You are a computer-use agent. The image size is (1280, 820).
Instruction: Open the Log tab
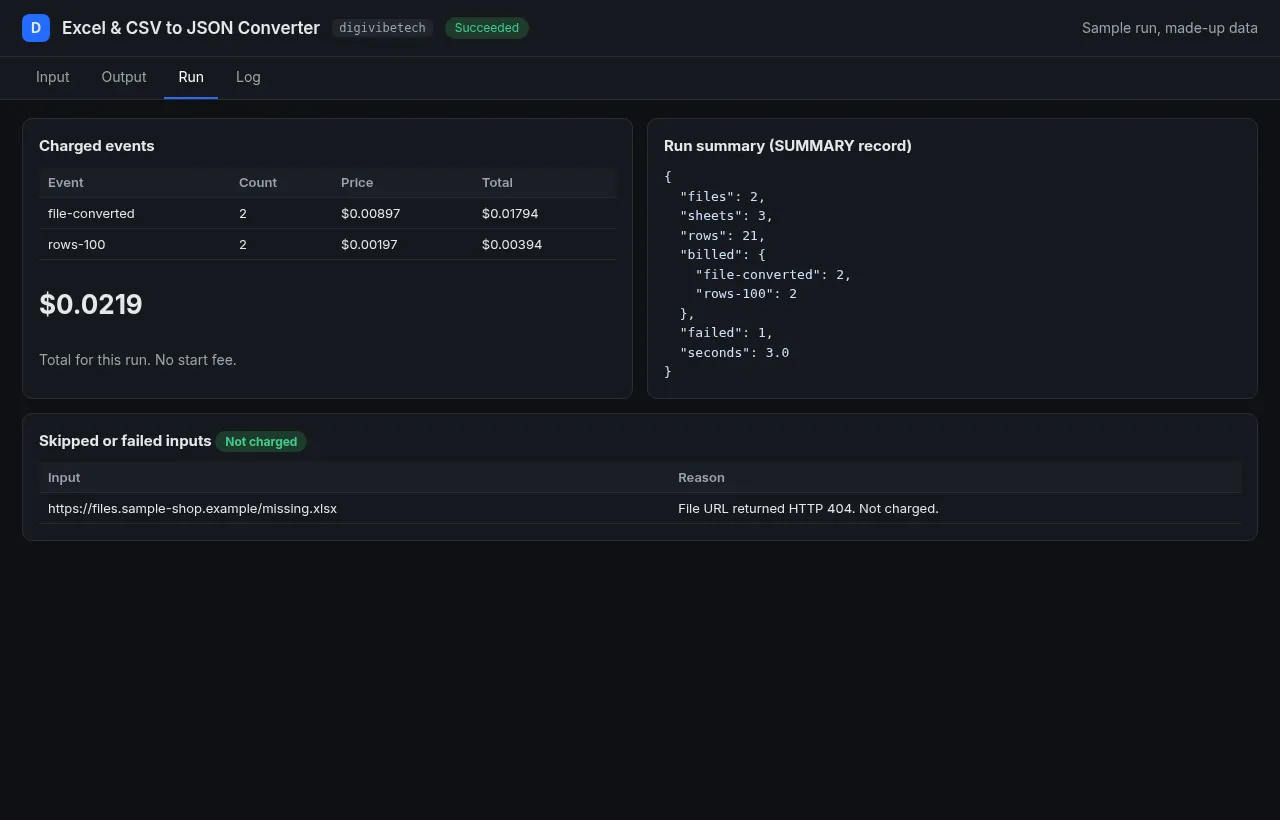(248, 77)
